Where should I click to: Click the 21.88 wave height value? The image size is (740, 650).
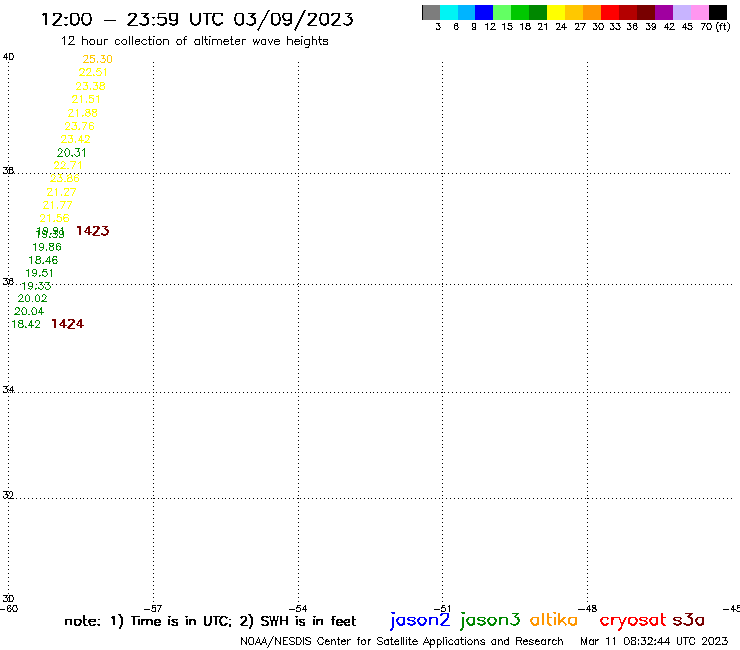(x=83, y=113)
